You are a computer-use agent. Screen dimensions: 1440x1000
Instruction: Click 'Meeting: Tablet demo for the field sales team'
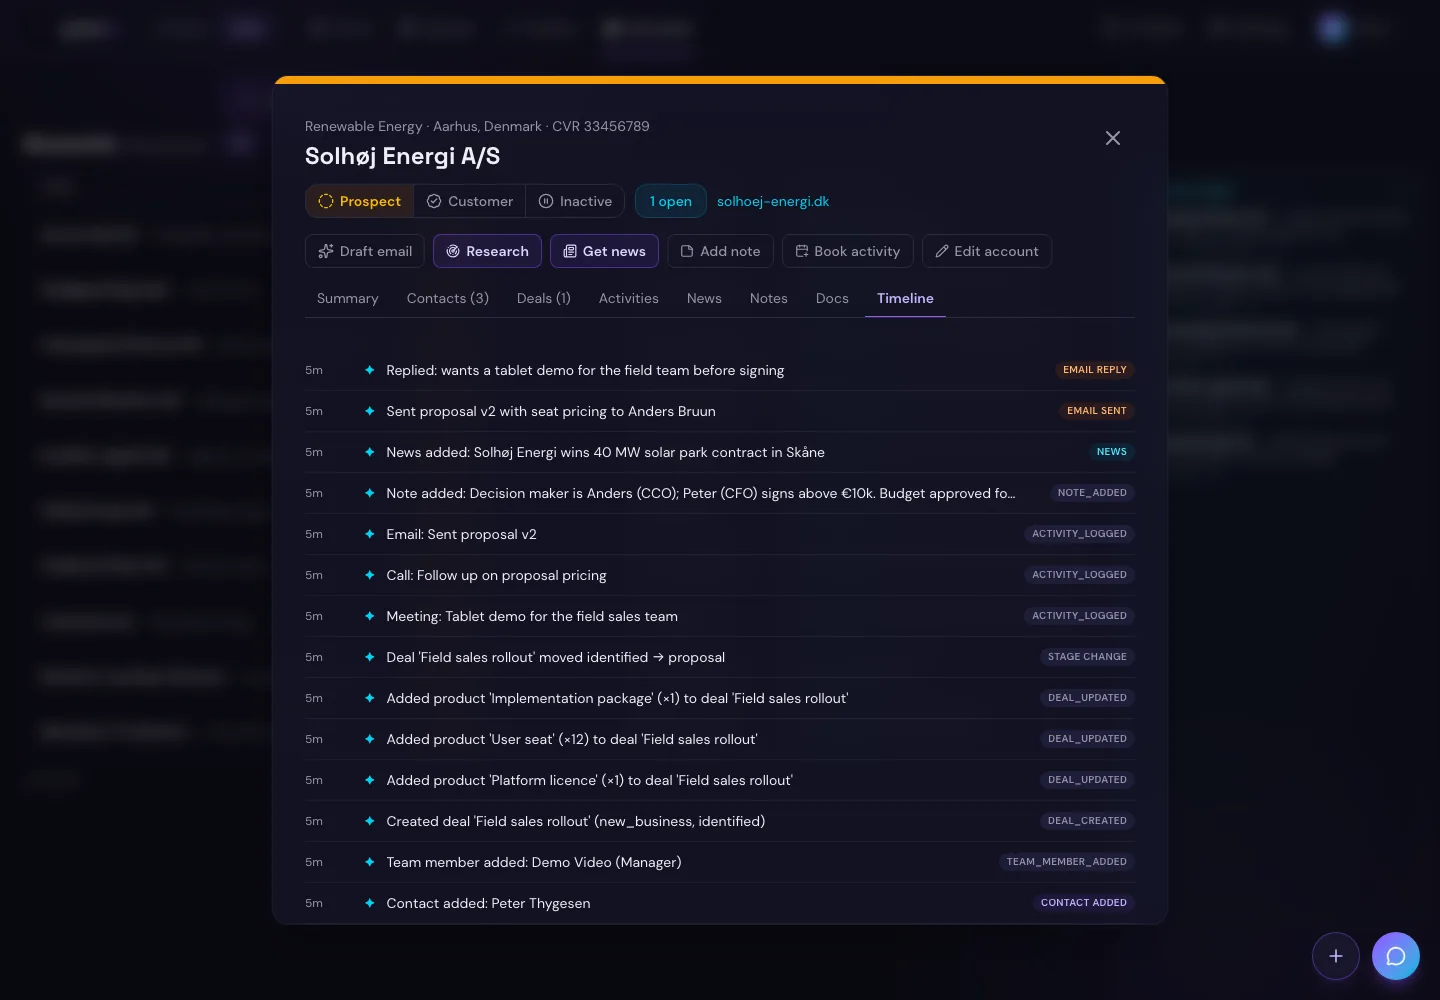(x=532, y=616)
